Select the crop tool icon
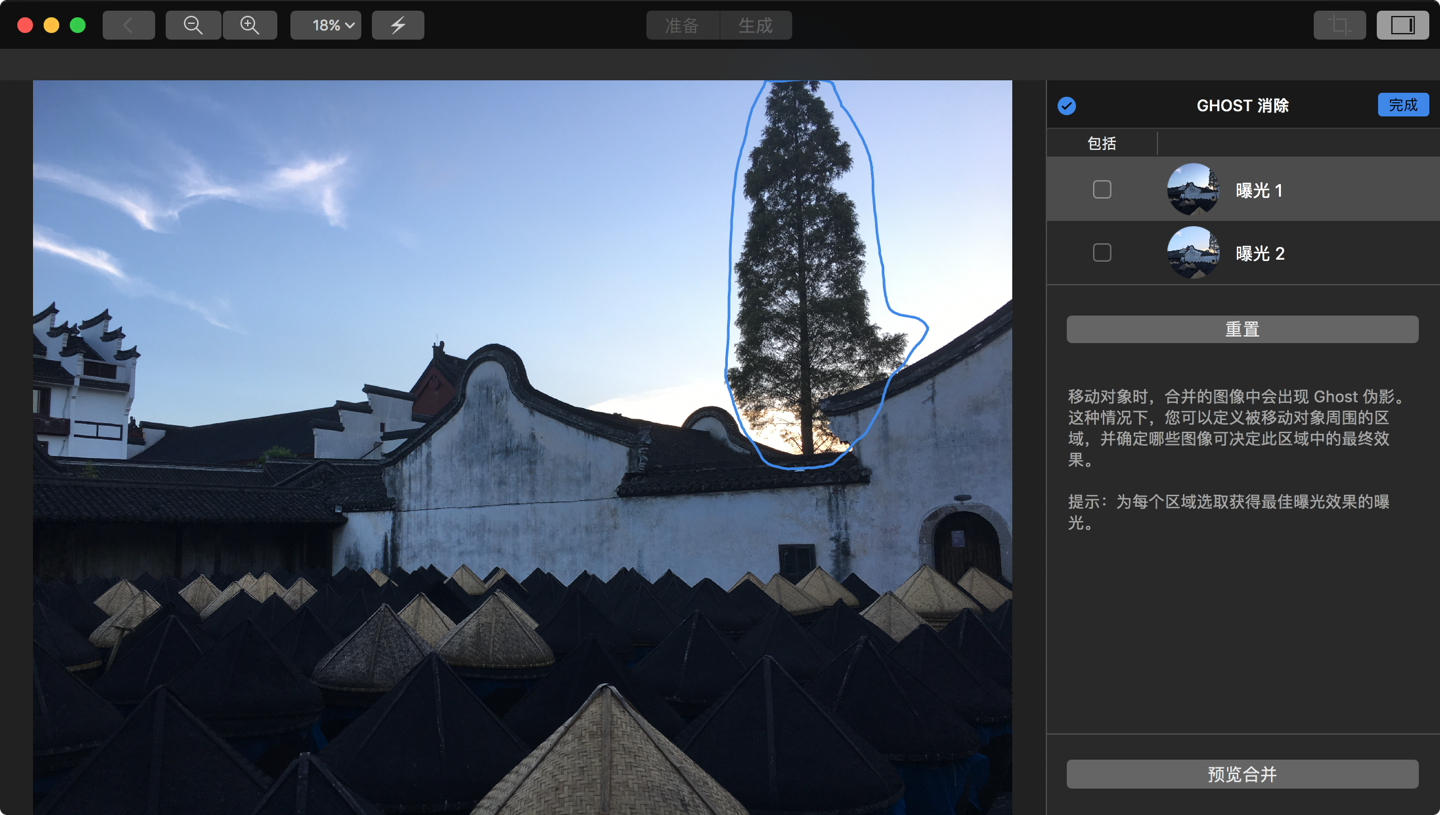This screenshot has height=815, width=1440. click(x=1340, y=25)
